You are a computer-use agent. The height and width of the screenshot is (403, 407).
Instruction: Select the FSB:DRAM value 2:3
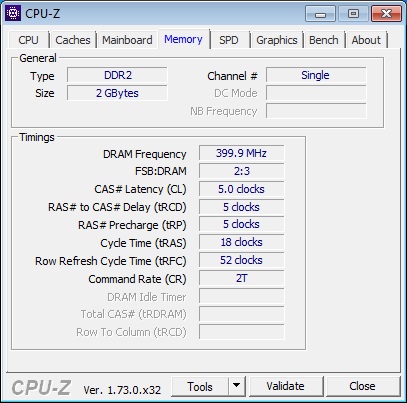tap(241, 171)
